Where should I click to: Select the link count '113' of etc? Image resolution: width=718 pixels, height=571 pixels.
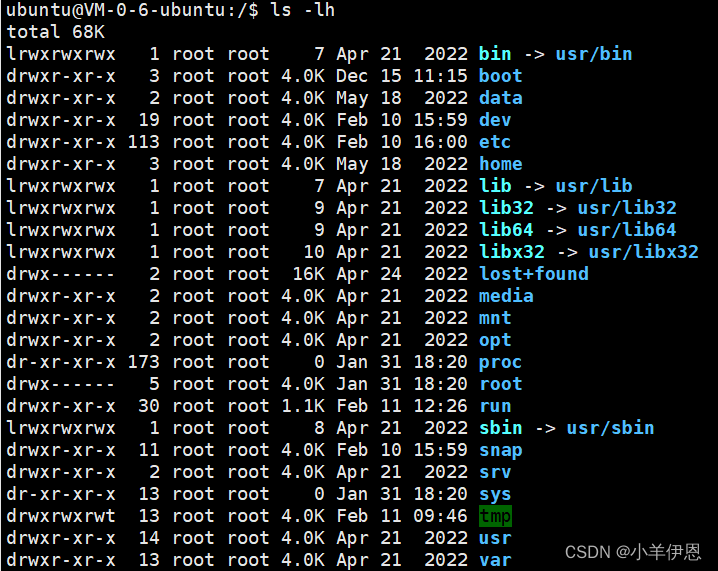(143, 142)
